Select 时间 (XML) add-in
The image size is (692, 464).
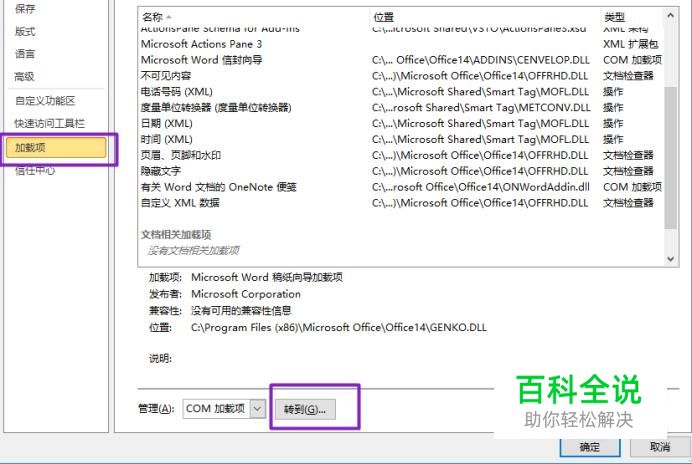400,140
